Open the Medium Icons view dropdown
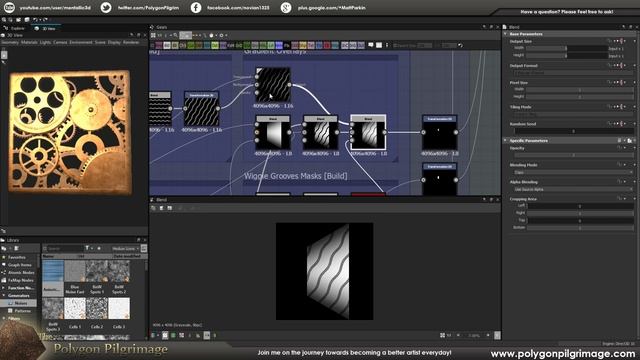 pyautogui.click(x=126, y=248)
